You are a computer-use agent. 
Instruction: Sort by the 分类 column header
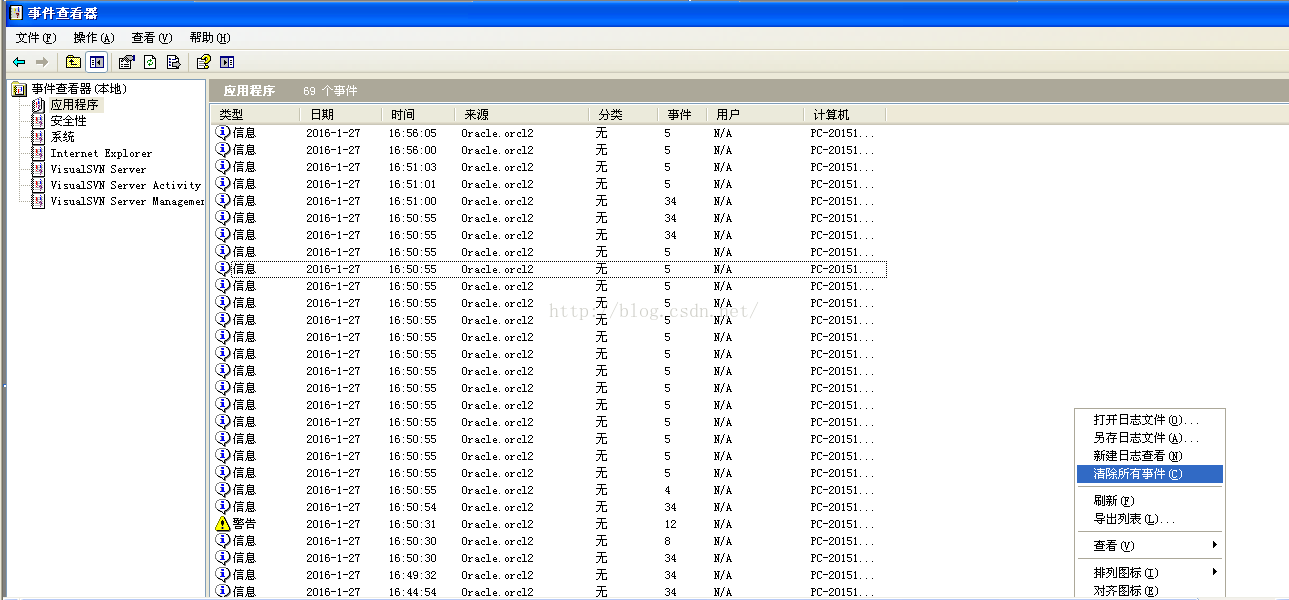pos(623,115)
